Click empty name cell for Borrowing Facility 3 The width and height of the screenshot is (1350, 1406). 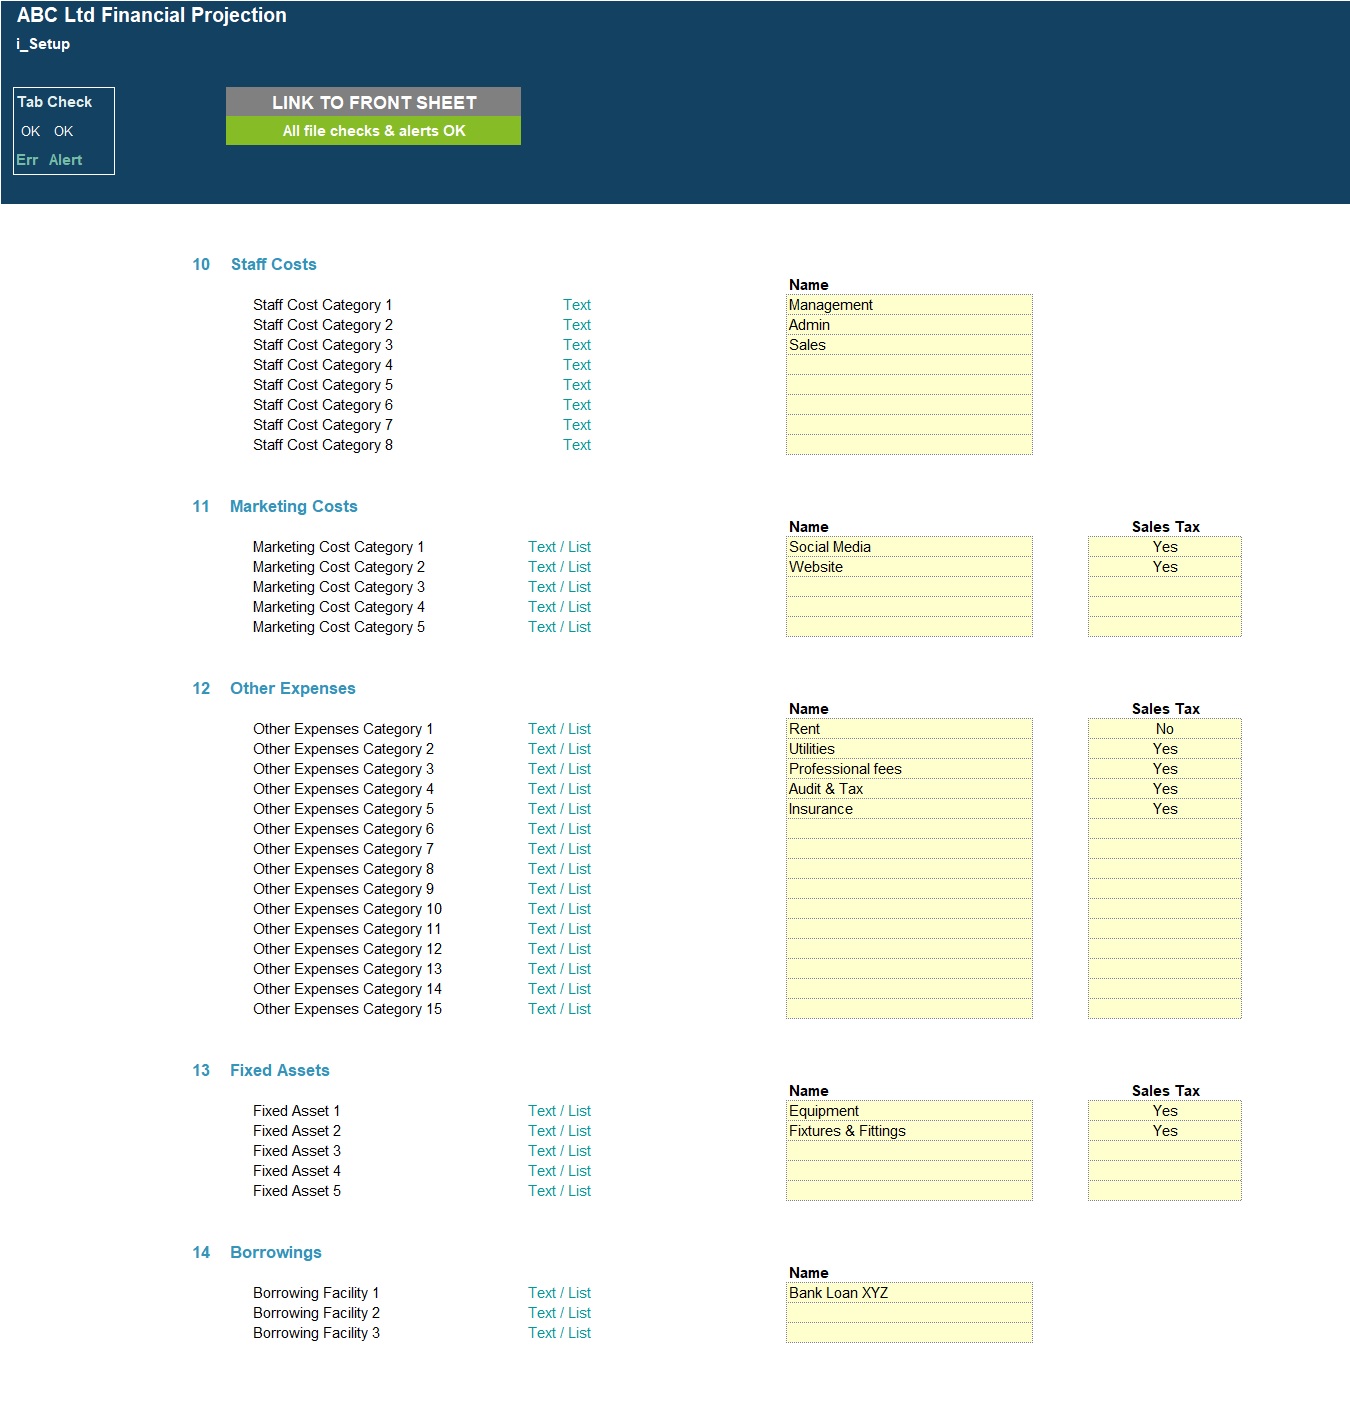pos(909,1333)
